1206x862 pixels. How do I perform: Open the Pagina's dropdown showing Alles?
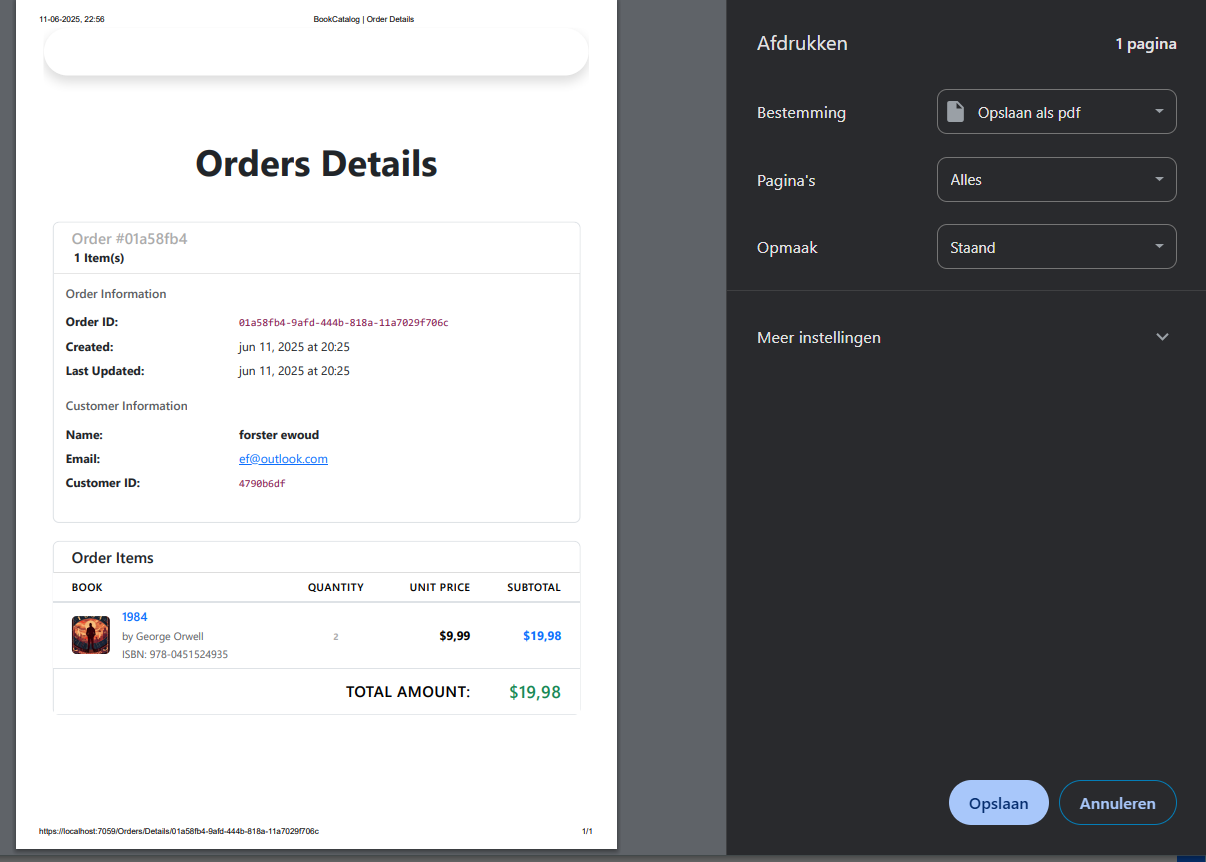tap(1056, 180)
